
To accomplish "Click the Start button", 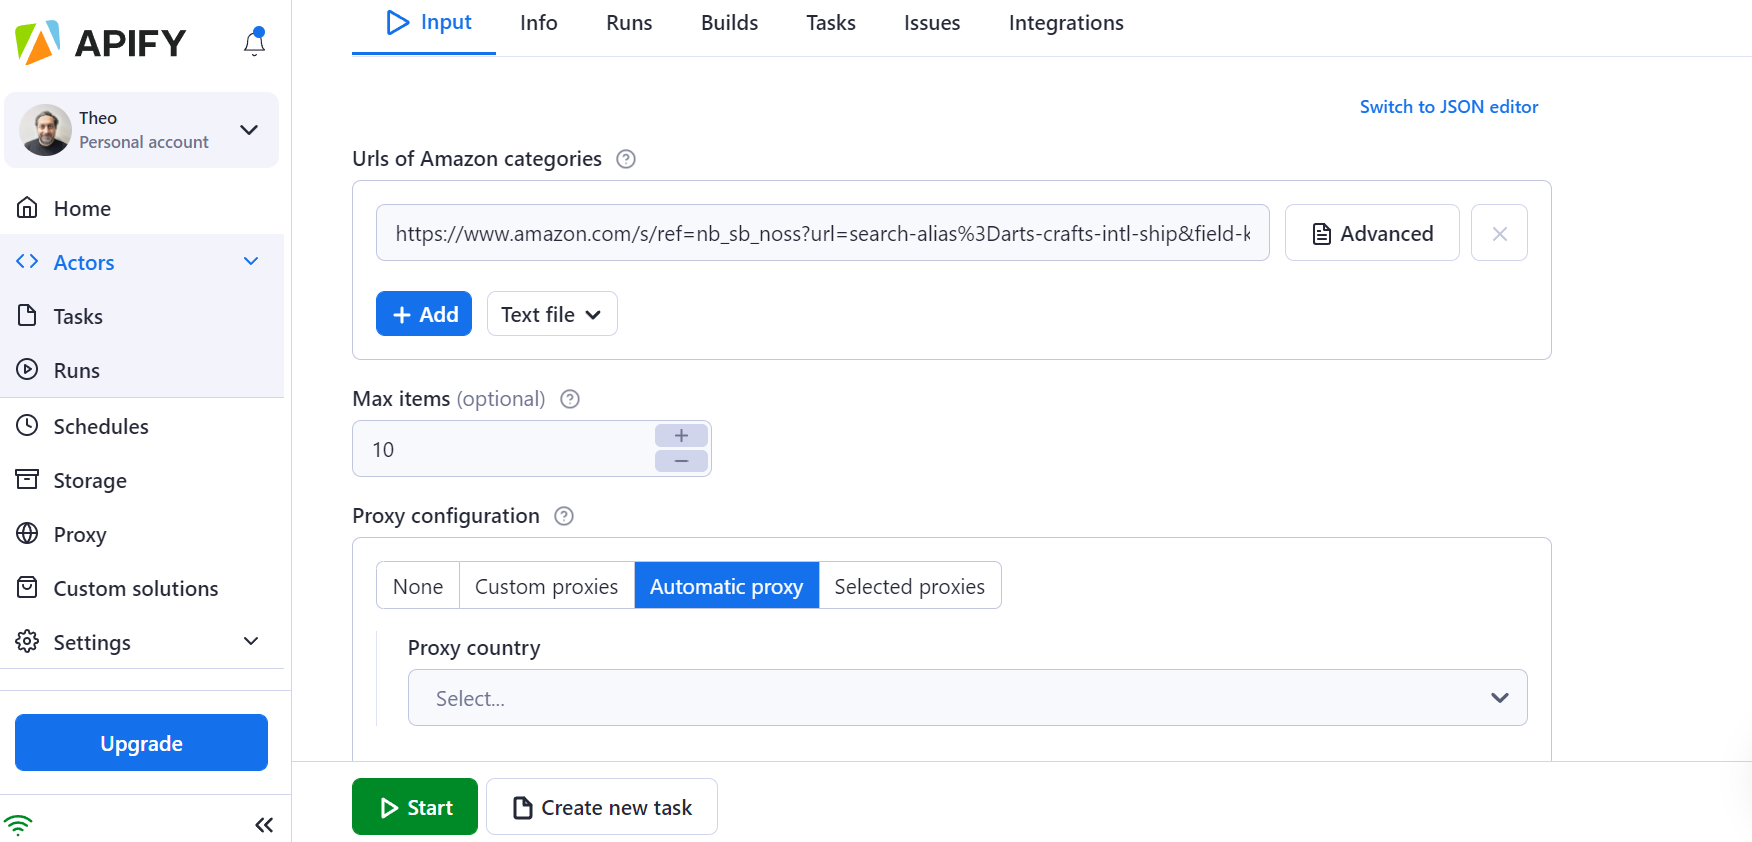I will pyautogui.click(x=415, y=807).
